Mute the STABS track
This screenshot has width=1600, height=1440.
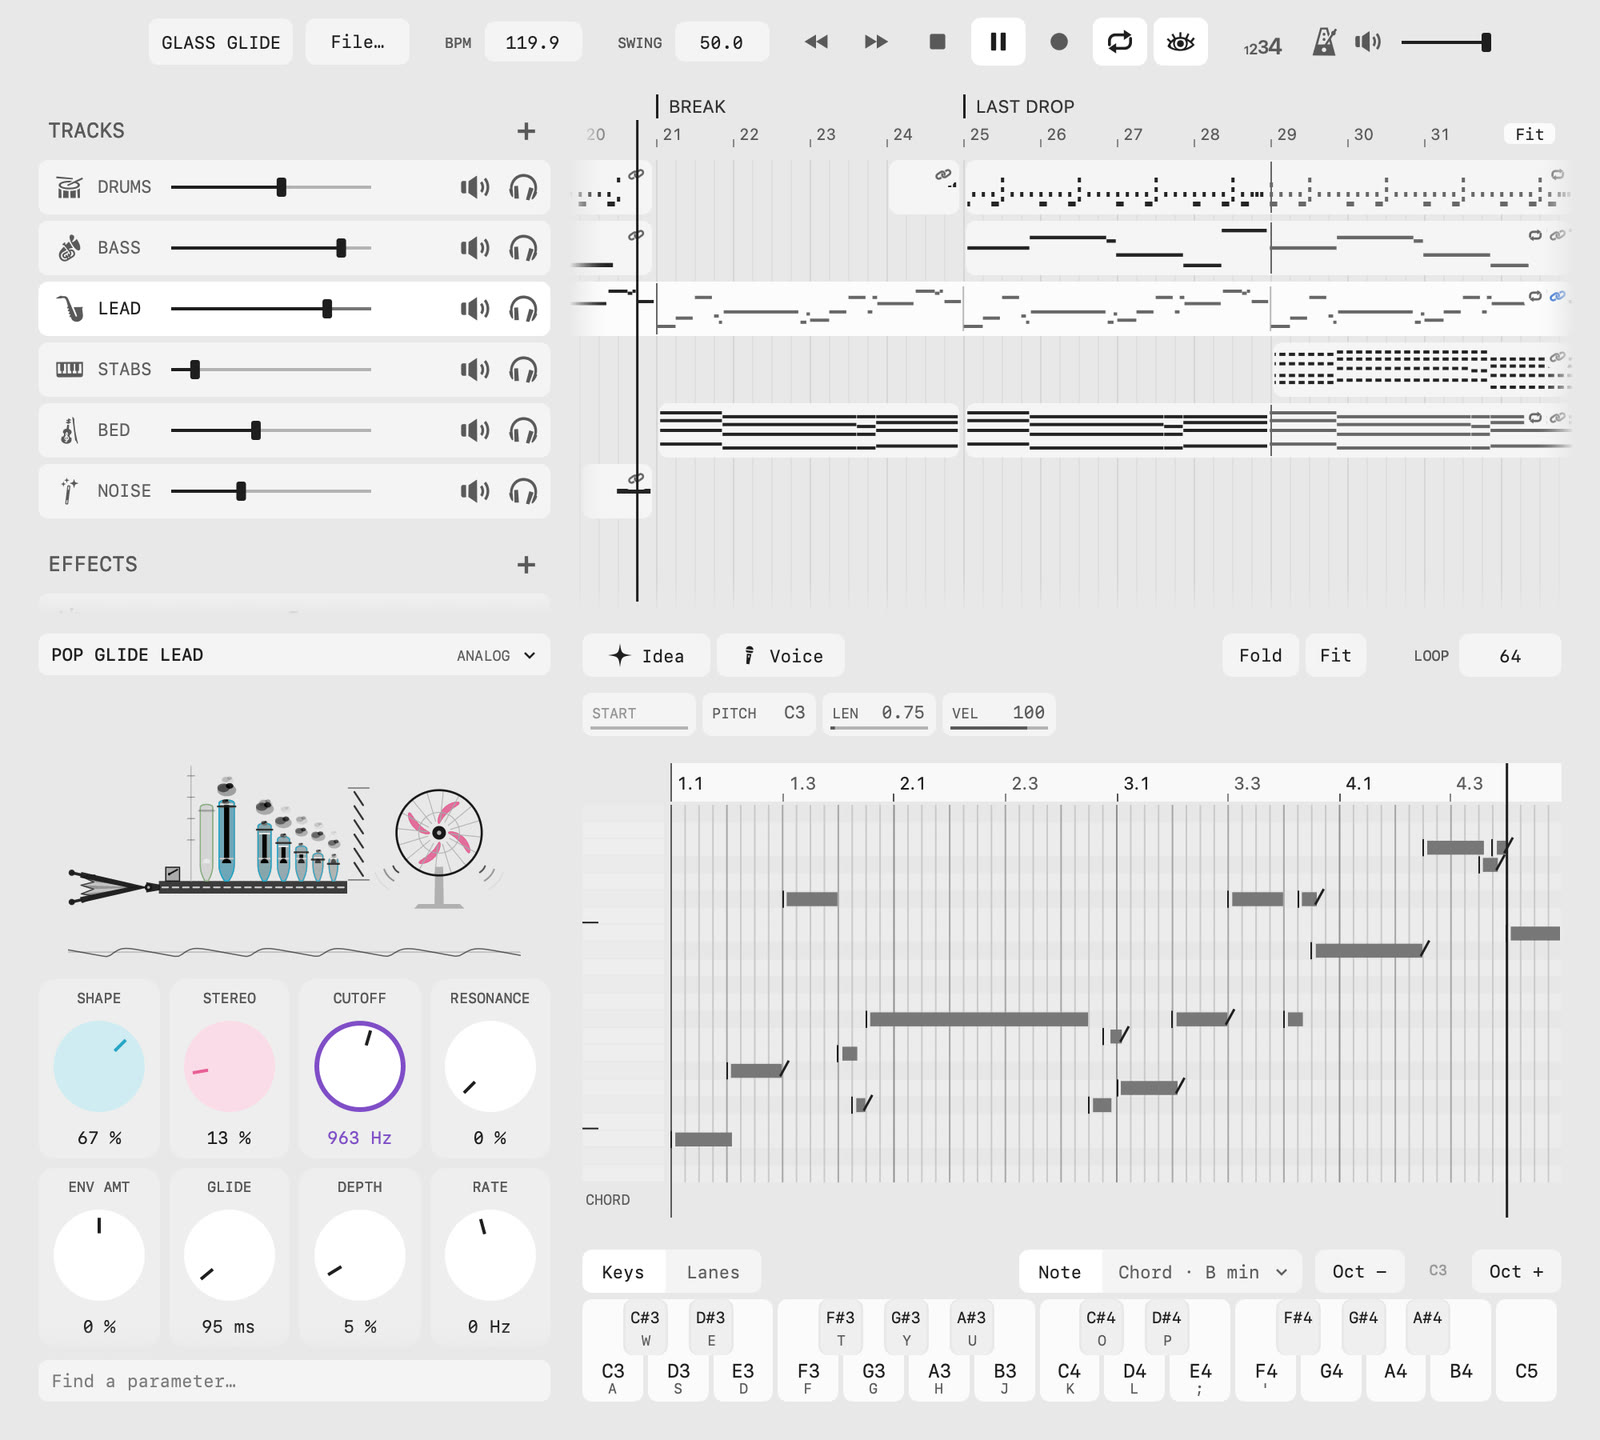pyautogui.click(x=475, y=370)
